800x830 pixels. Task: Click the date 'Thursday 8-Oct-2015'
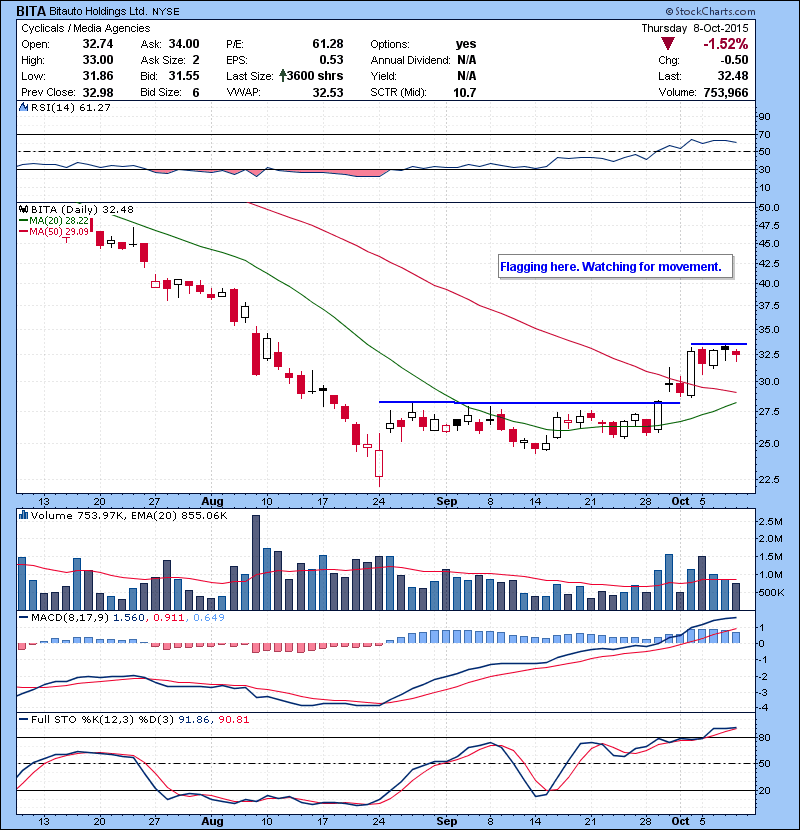pyautogui.click(x=695, y=28)
